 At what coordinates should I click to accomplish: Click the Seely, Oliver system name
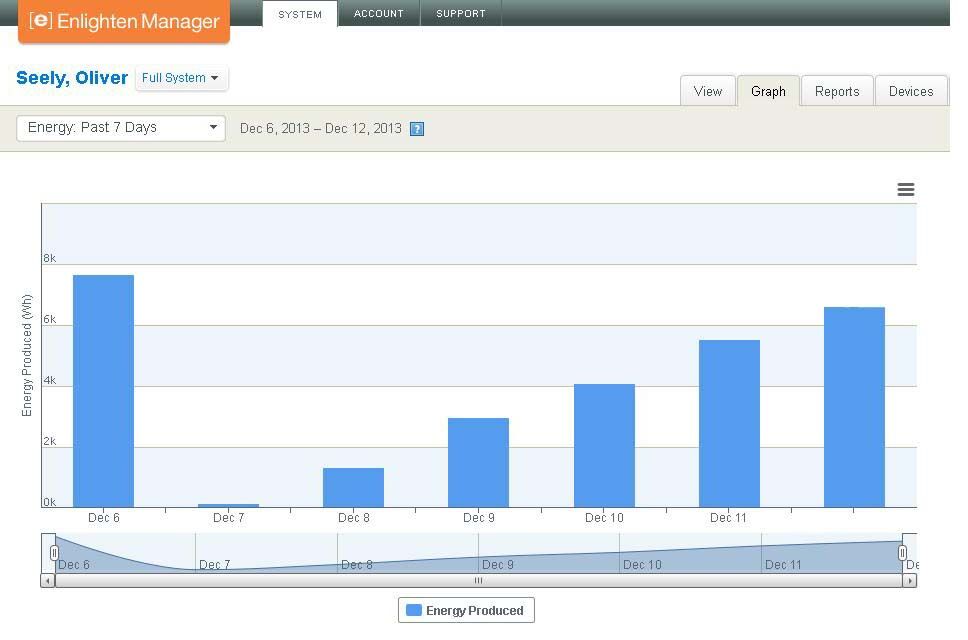(x=72, y=78)
